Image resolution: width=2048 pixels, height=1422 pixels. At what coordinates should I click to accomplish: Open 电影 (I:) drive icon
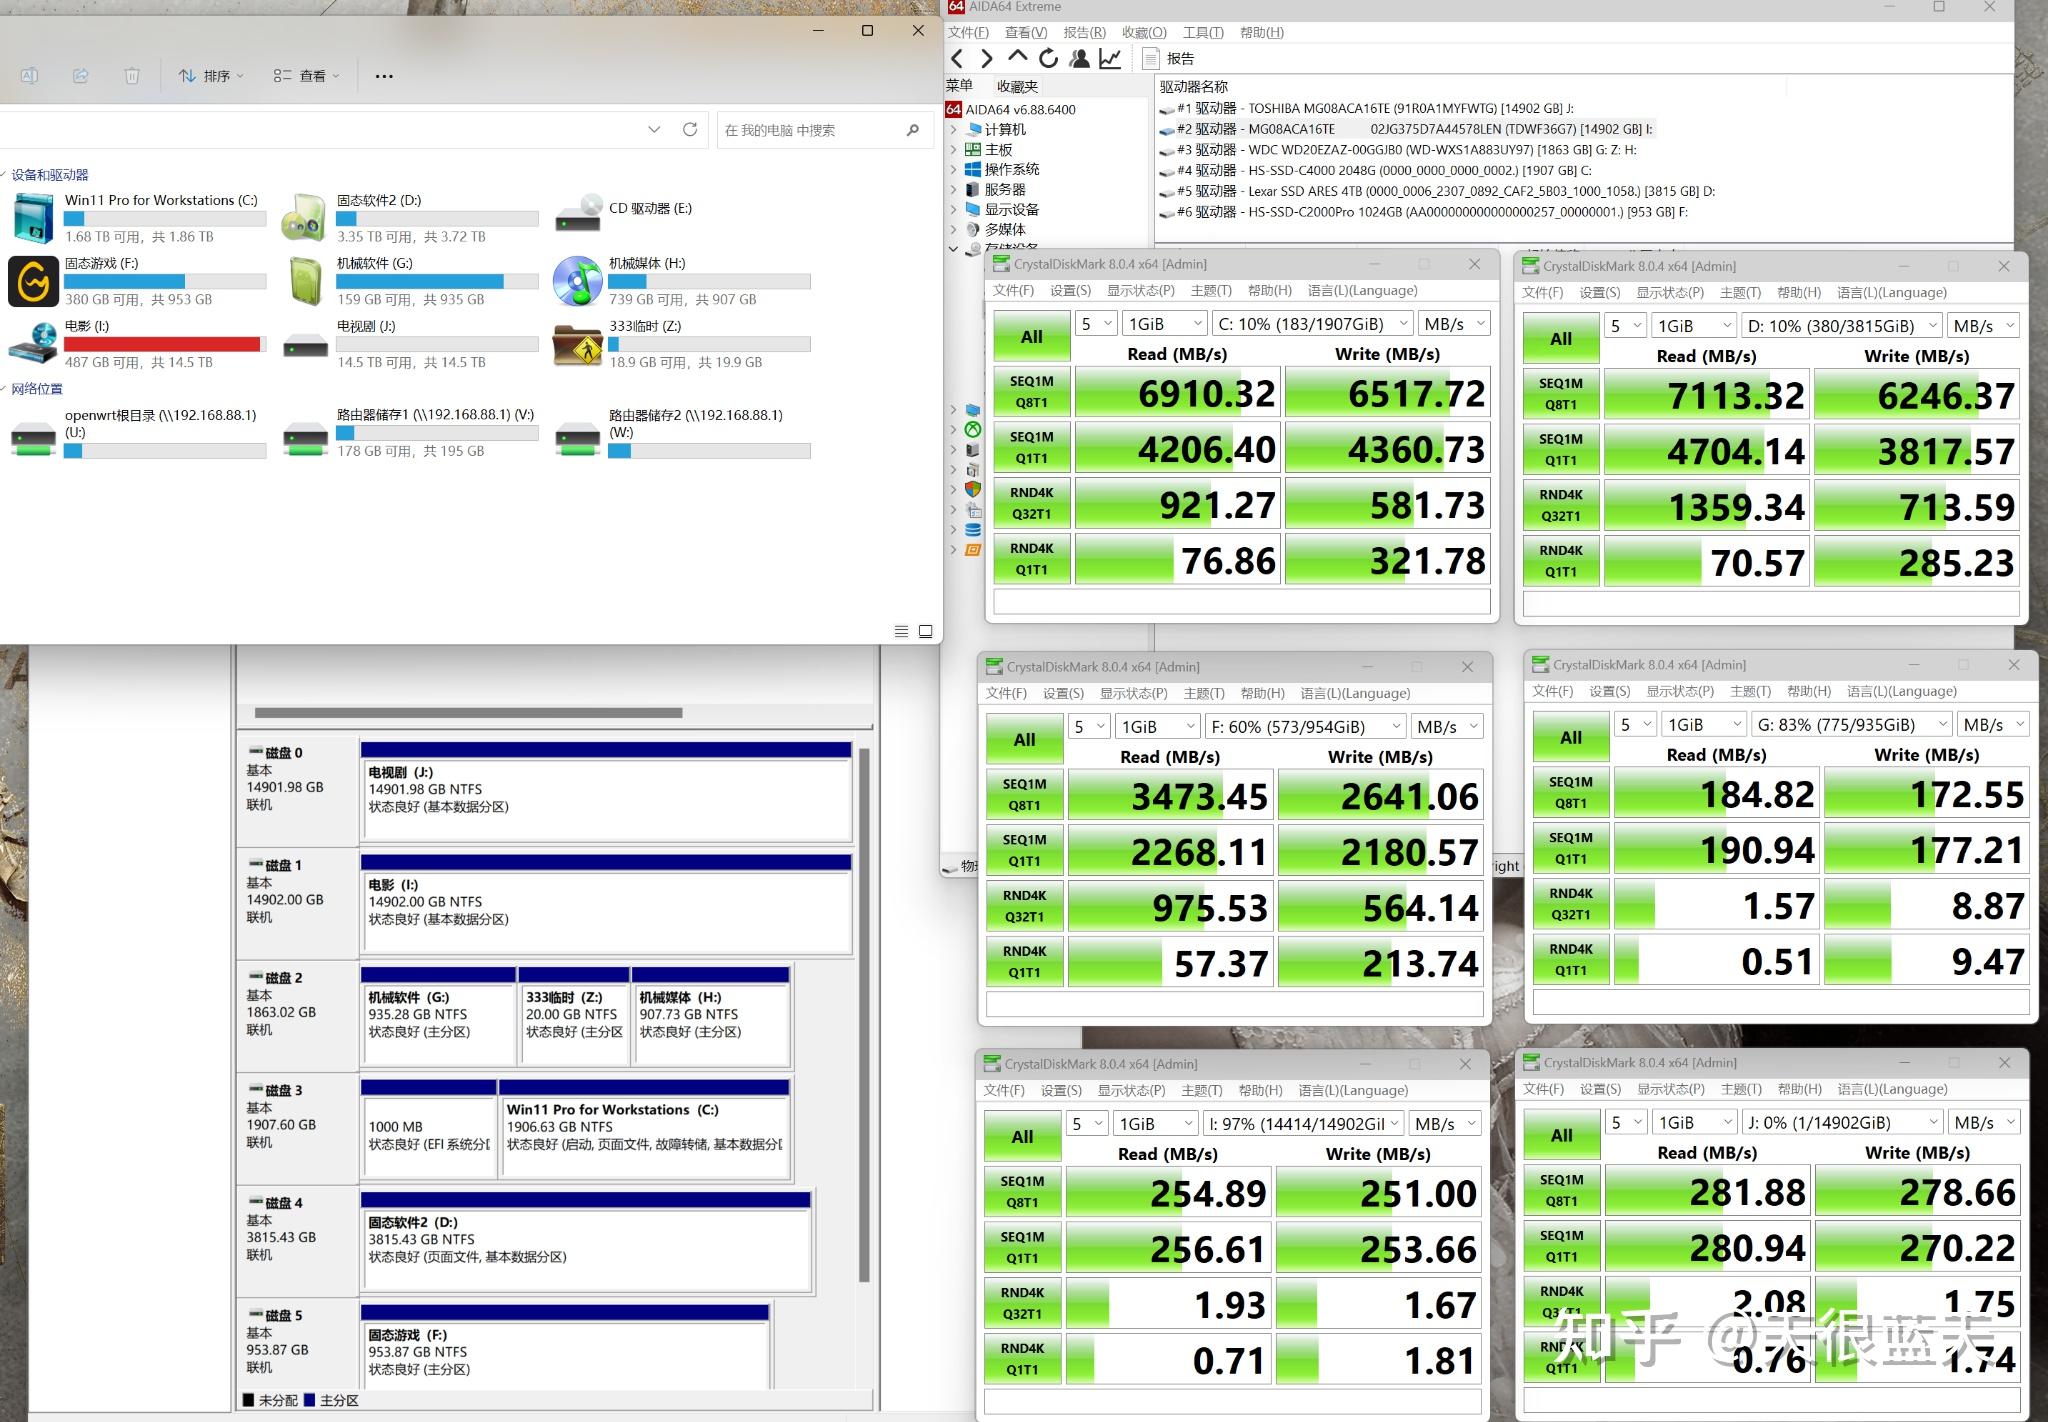[33, 343]
